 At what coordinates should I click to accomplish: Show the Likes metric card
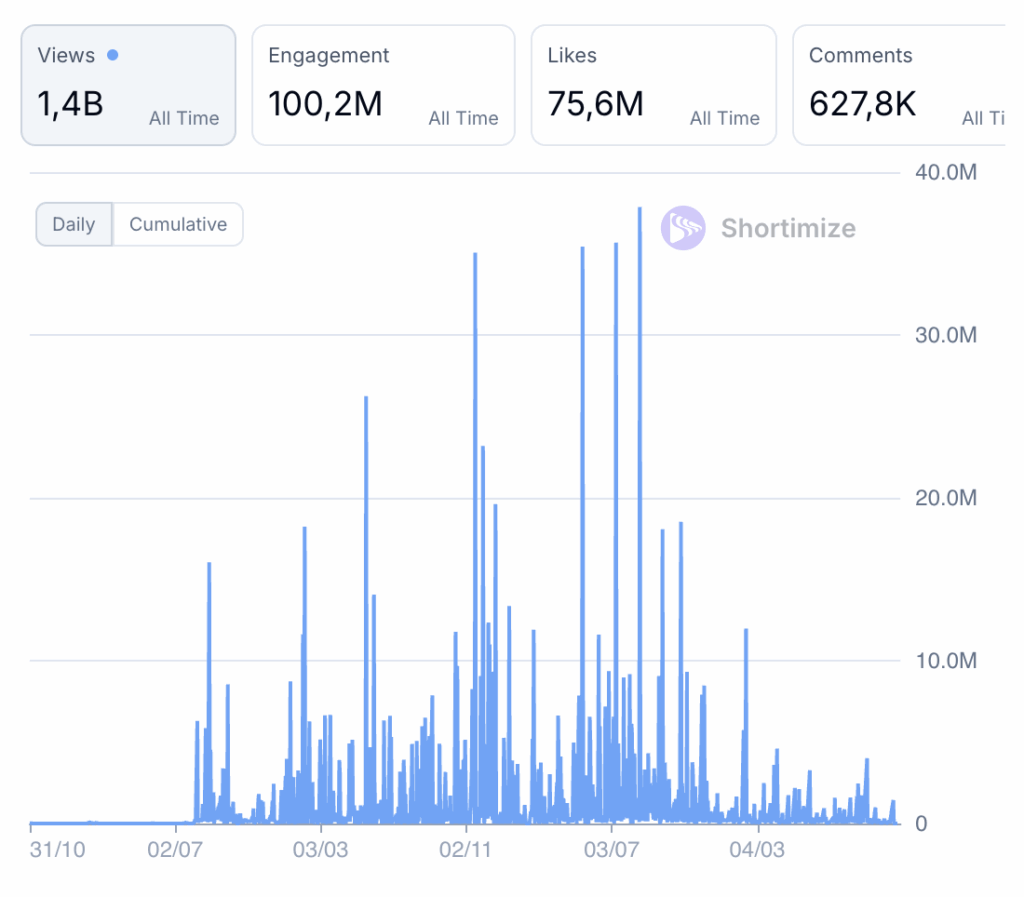[652, 85]
